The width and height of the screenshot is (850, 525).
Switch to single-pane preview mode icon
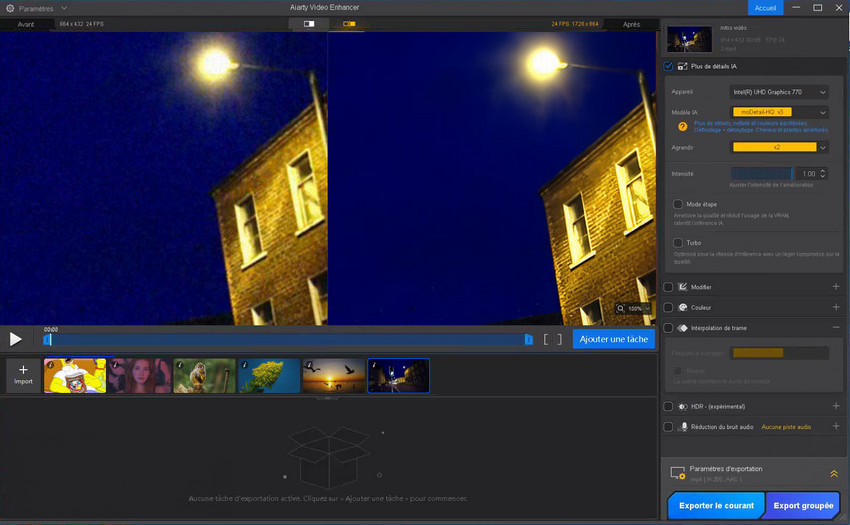coord(309,24)
